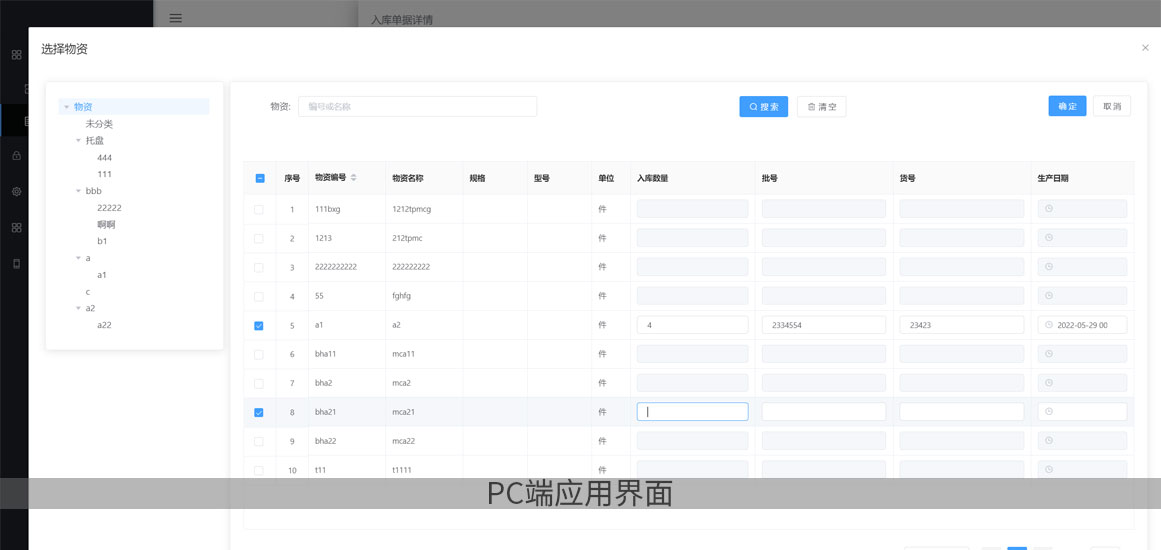Open the gear settings icon in sidebar

(16, 191)
